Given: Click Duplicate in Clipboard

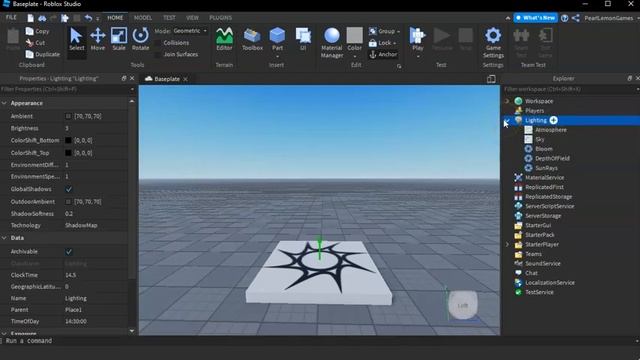Looking at the screenshot, I should coord(42,54).
